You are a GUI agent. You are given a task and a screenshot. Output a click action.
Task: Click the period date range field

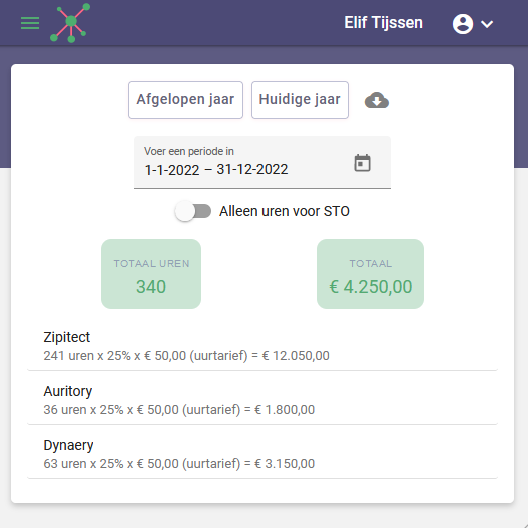point(262,162)
